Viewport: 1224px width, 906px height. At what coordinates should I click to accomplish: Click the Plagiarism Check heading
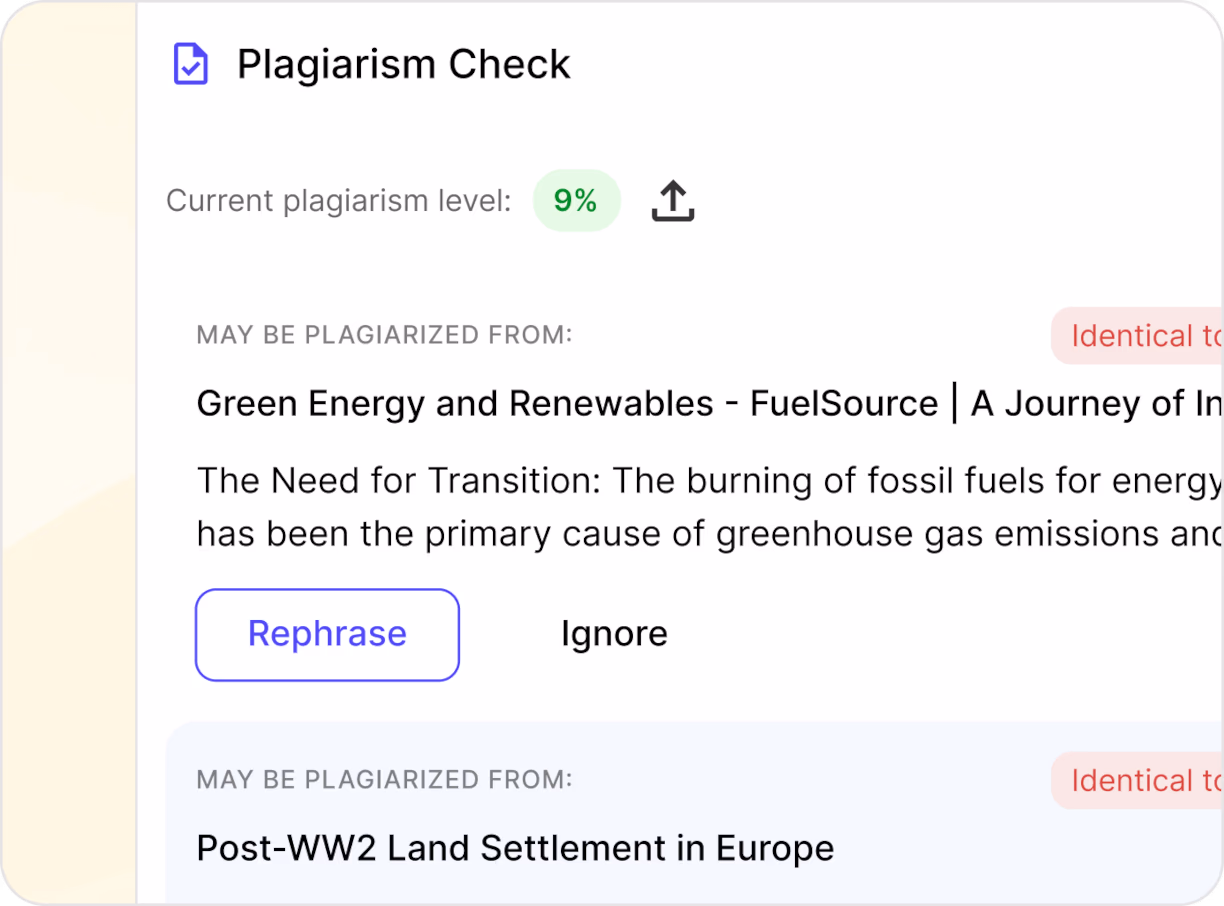pos(403,65)
